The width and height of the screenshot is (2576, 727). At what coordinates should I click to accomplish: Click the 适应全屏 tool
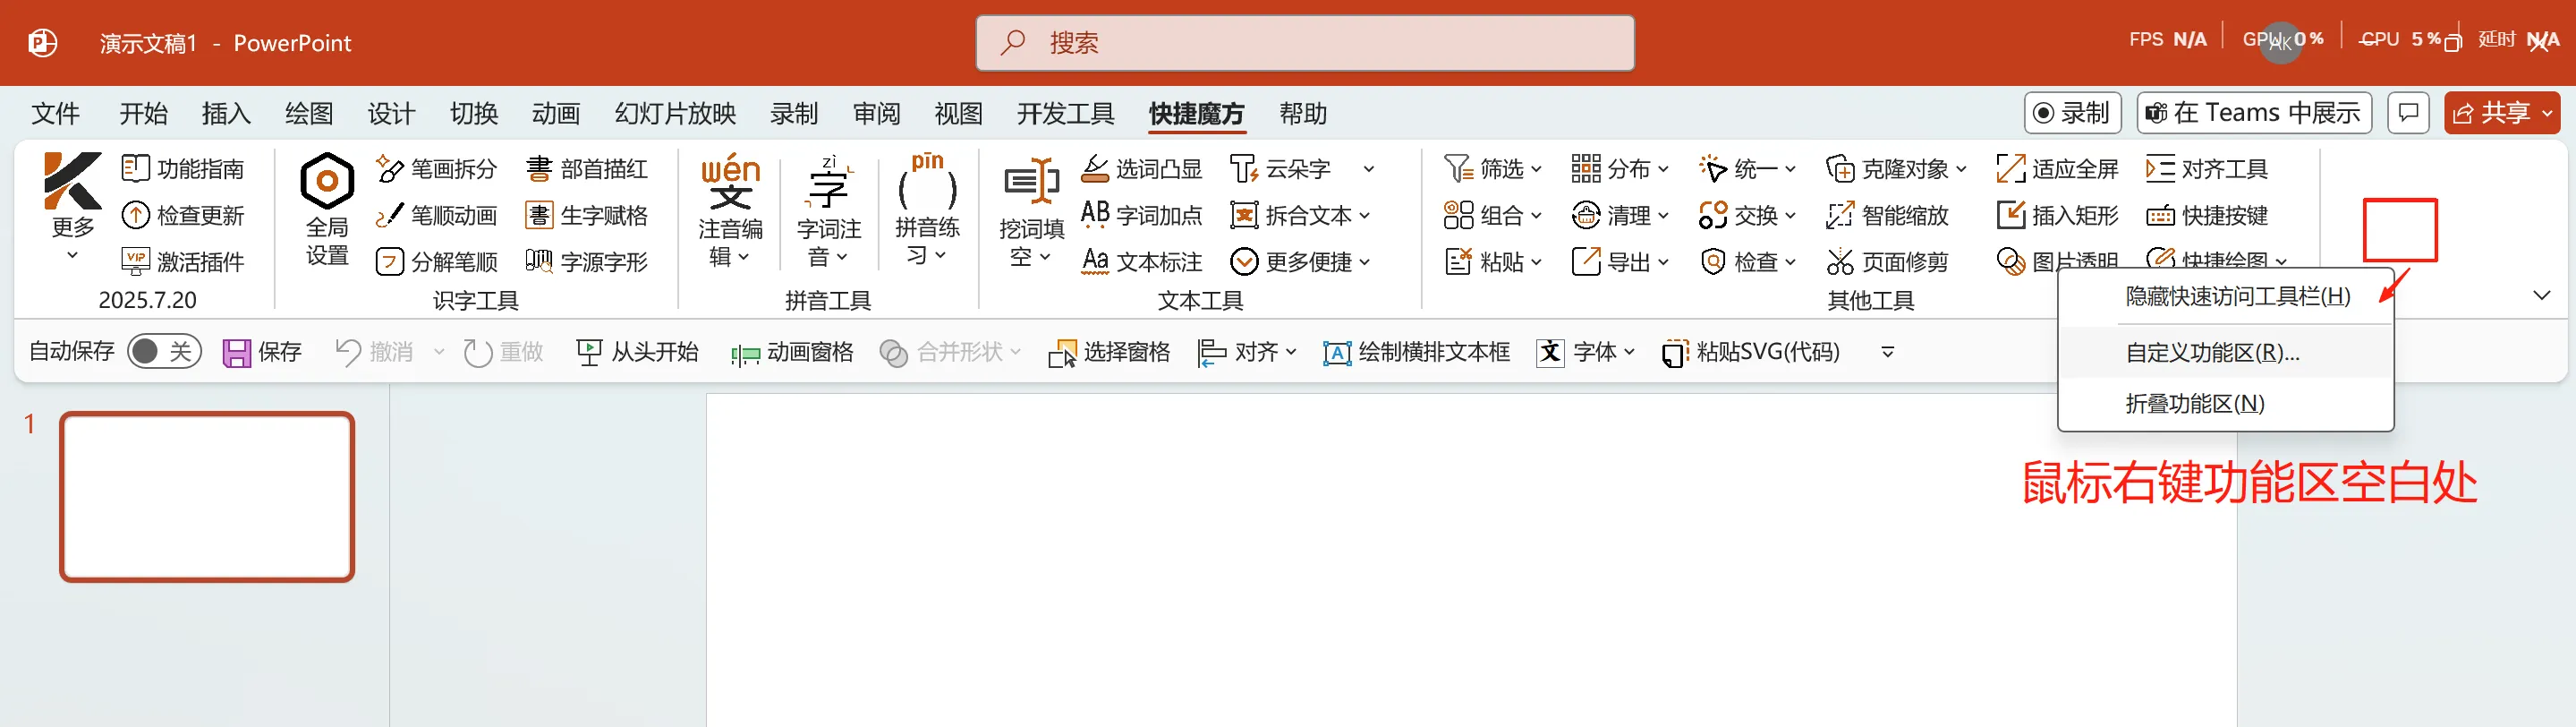tap(2057, 169)
